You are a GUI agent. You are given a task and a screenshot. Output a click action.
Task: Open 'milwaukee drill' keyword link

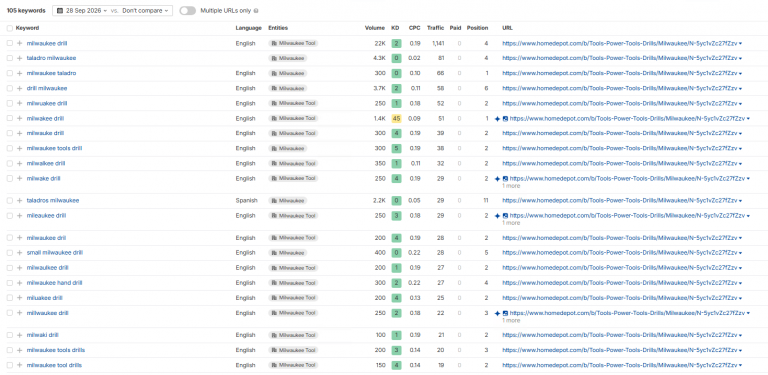pos(47,43)
